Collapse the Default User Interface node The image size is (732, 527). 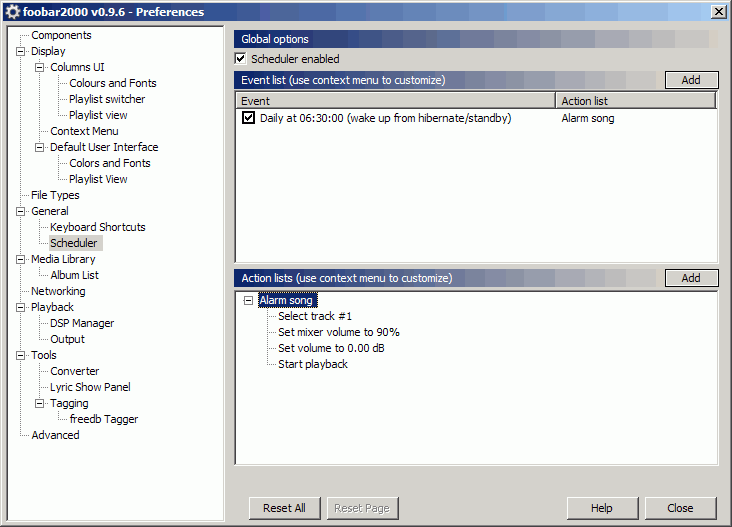40,147
